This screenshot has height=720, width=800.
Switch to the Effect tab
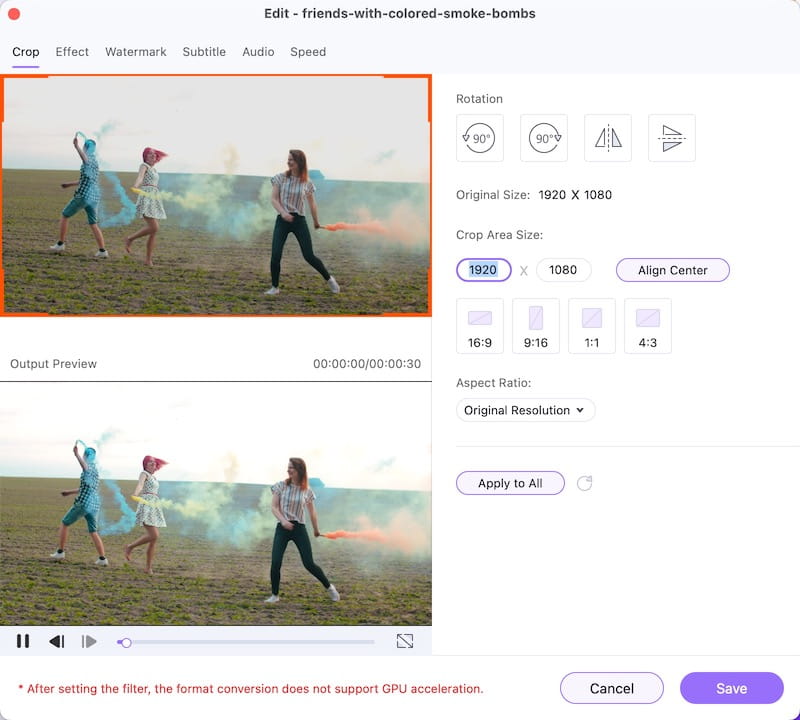[72, 52]
